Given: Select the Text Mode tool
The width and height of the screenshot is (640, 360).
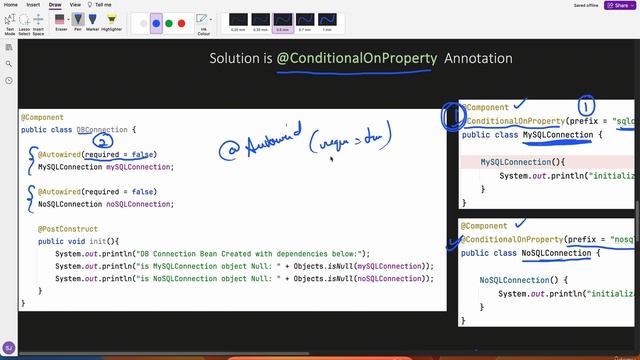Looking at the screenshot, I should pyautogui.click(x=10, y=24).
